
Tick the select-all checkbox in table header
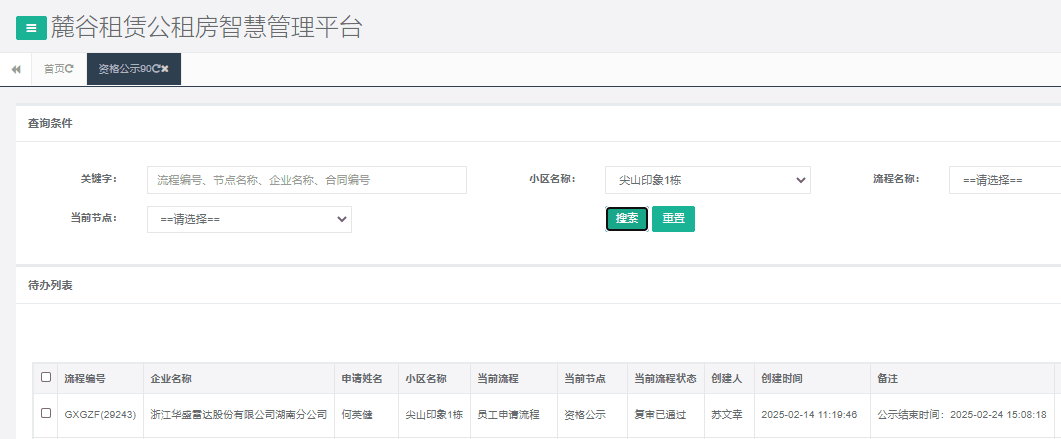(x=45, y=378)
